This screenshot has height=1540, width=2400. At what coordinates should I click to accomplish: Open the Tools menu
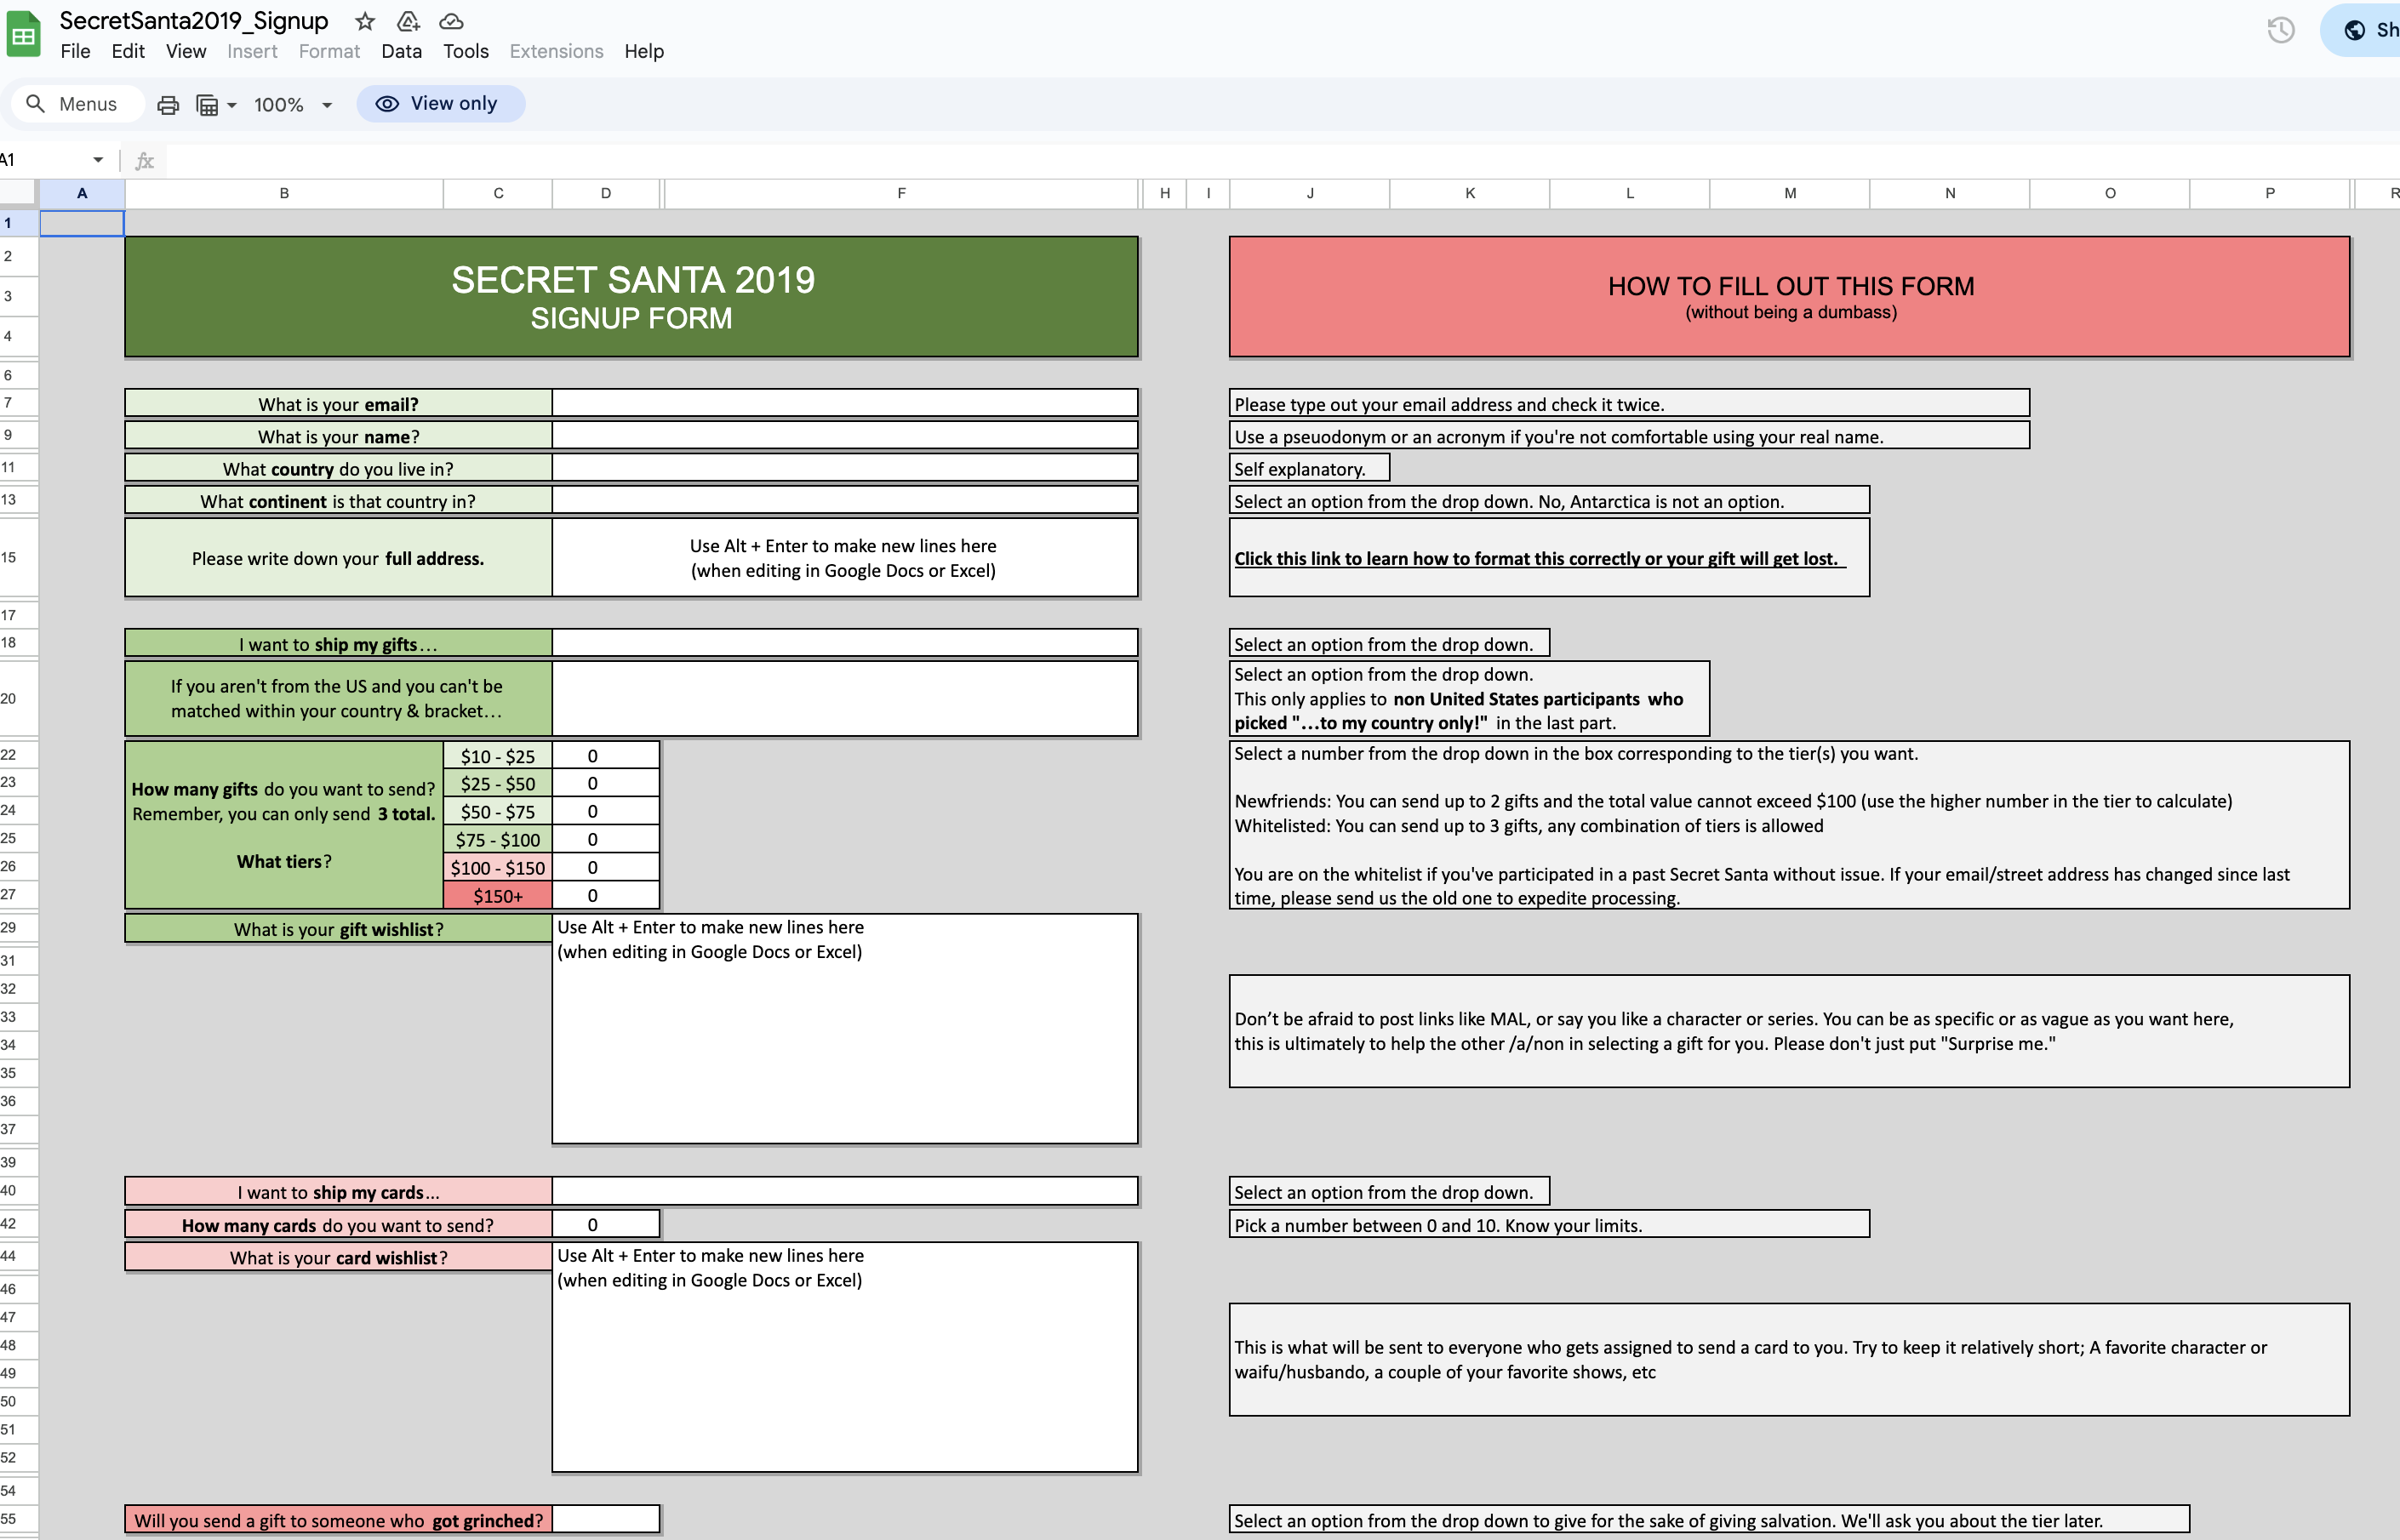tap(466, 51)
